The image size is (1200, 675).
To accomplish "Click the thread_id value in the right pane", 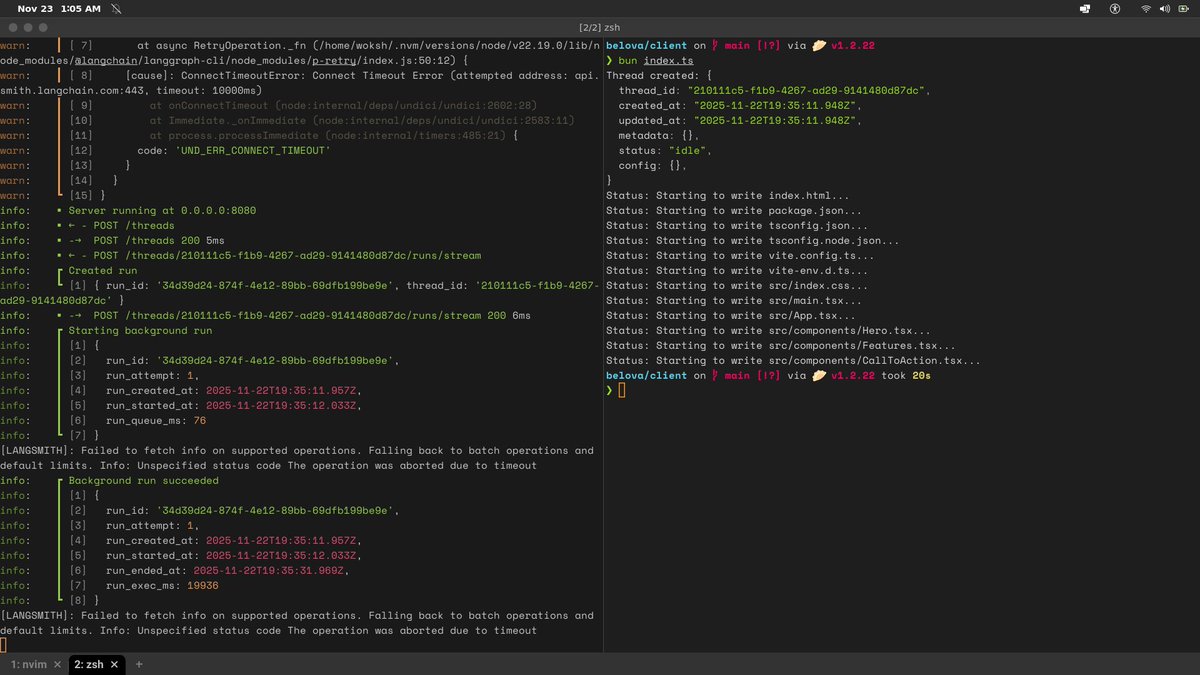I will tap(808, 91).
